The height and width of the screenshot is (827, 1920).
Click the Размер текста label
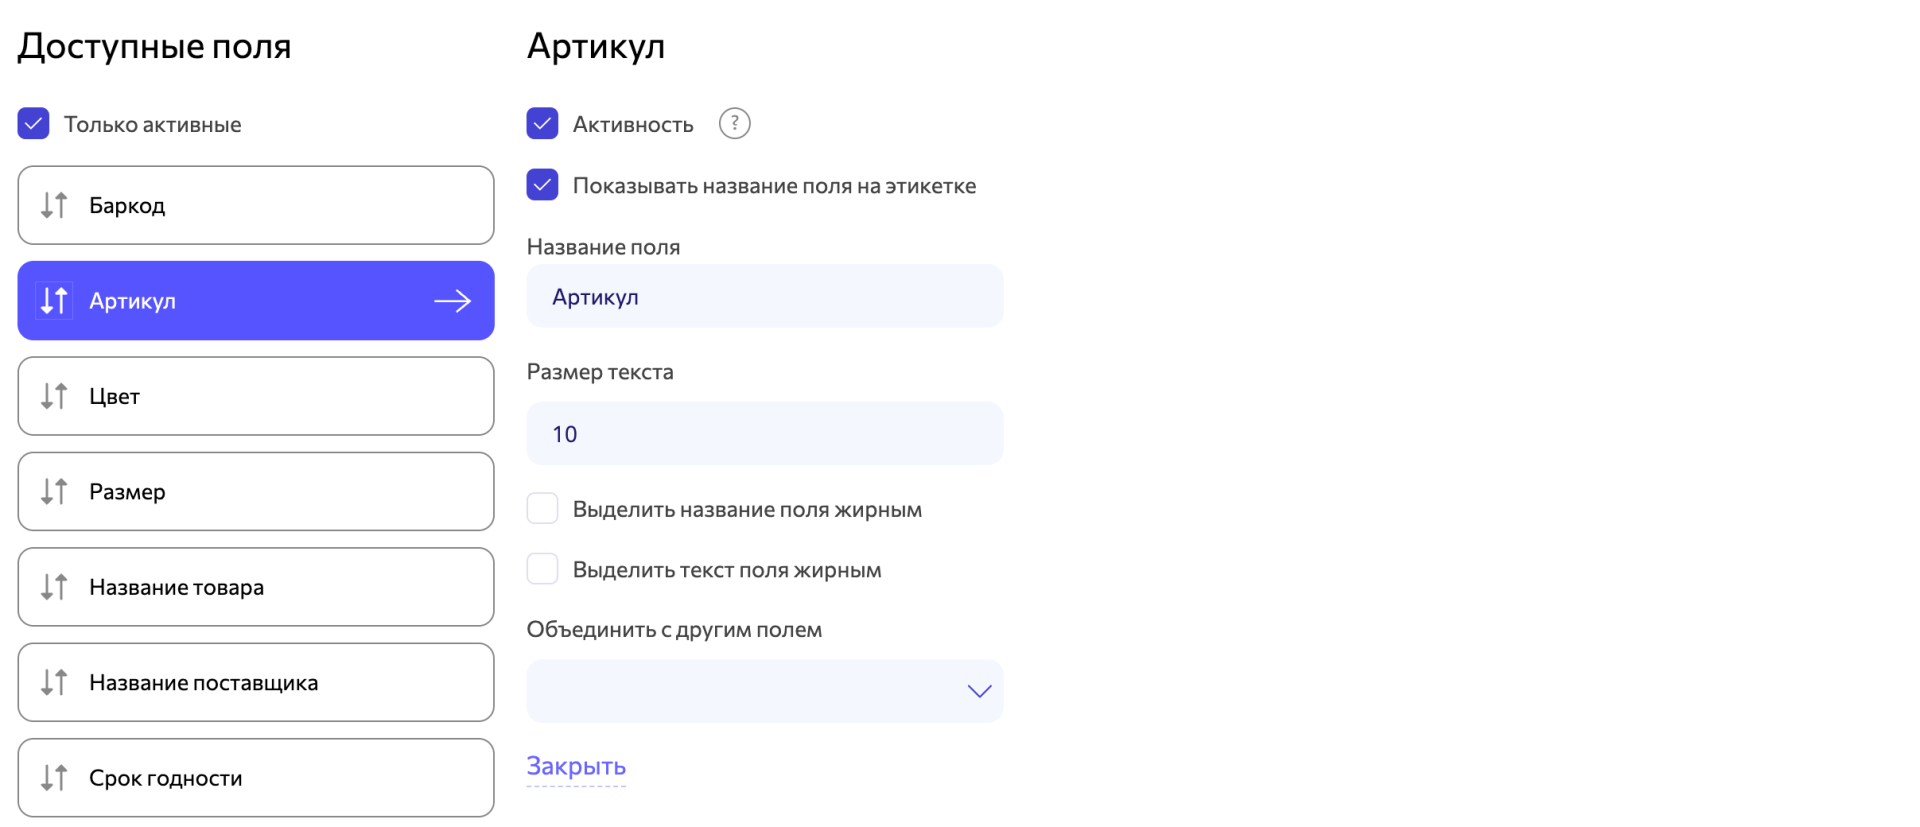pyautogui.click(x=600, y=372)
